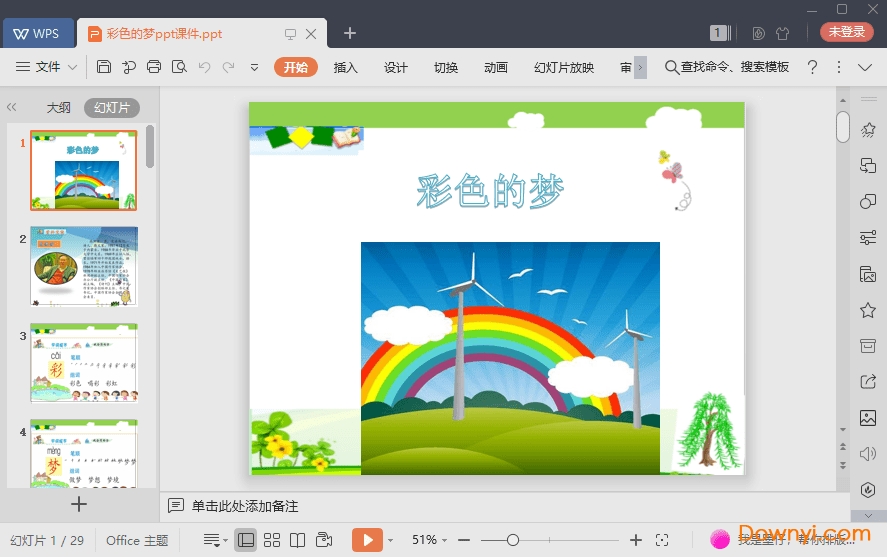
Task: Select slide 1 thumbnail
Action: click(x=84, y=170)
